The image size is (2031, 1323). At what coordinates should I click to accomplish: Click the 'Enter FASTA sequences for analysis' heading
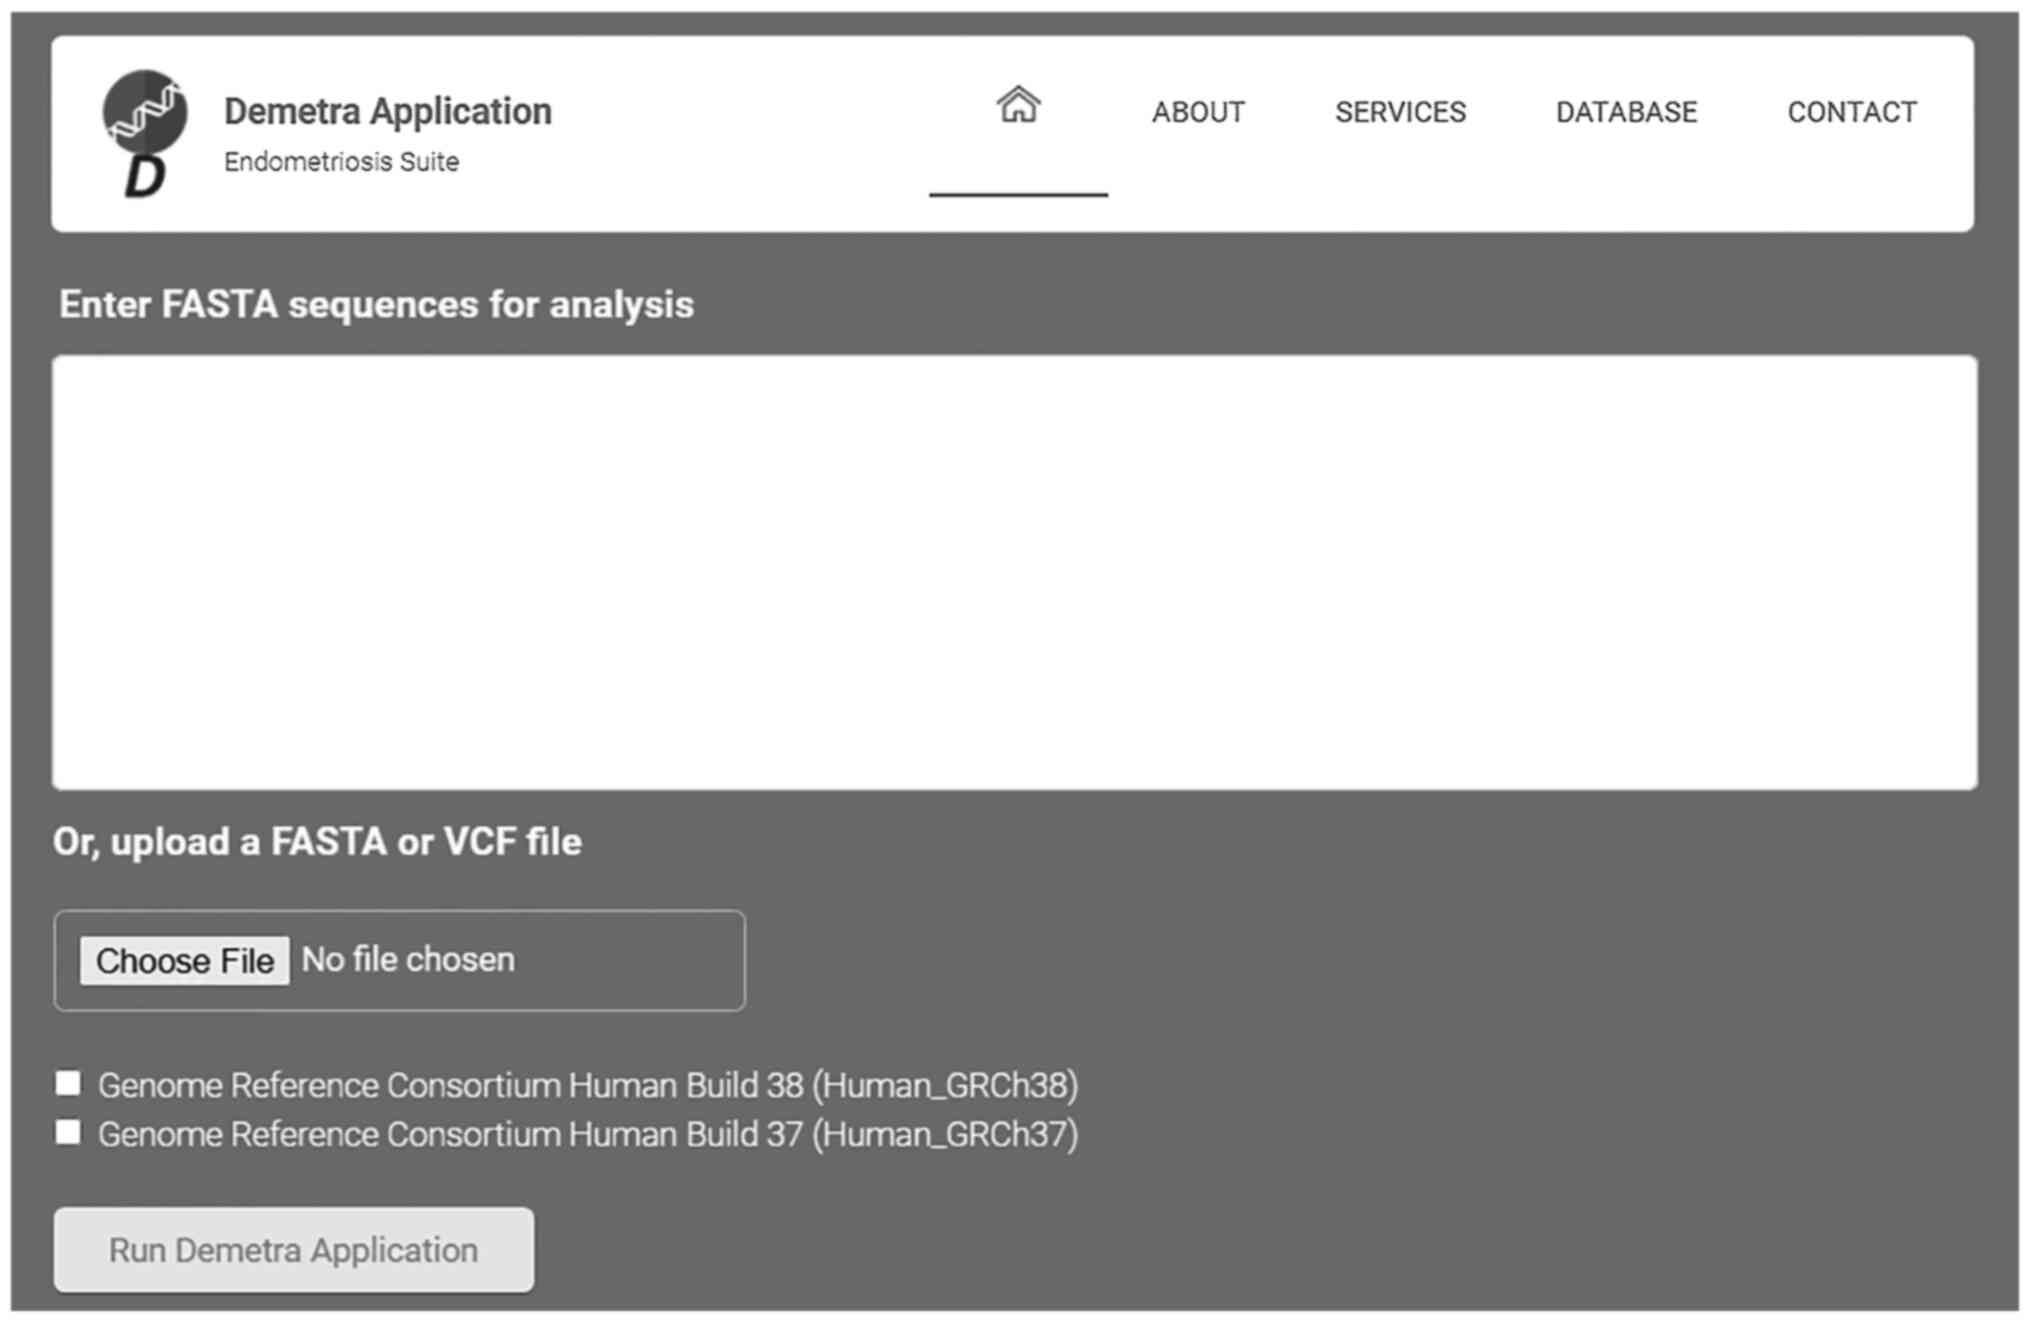(376, 305)
